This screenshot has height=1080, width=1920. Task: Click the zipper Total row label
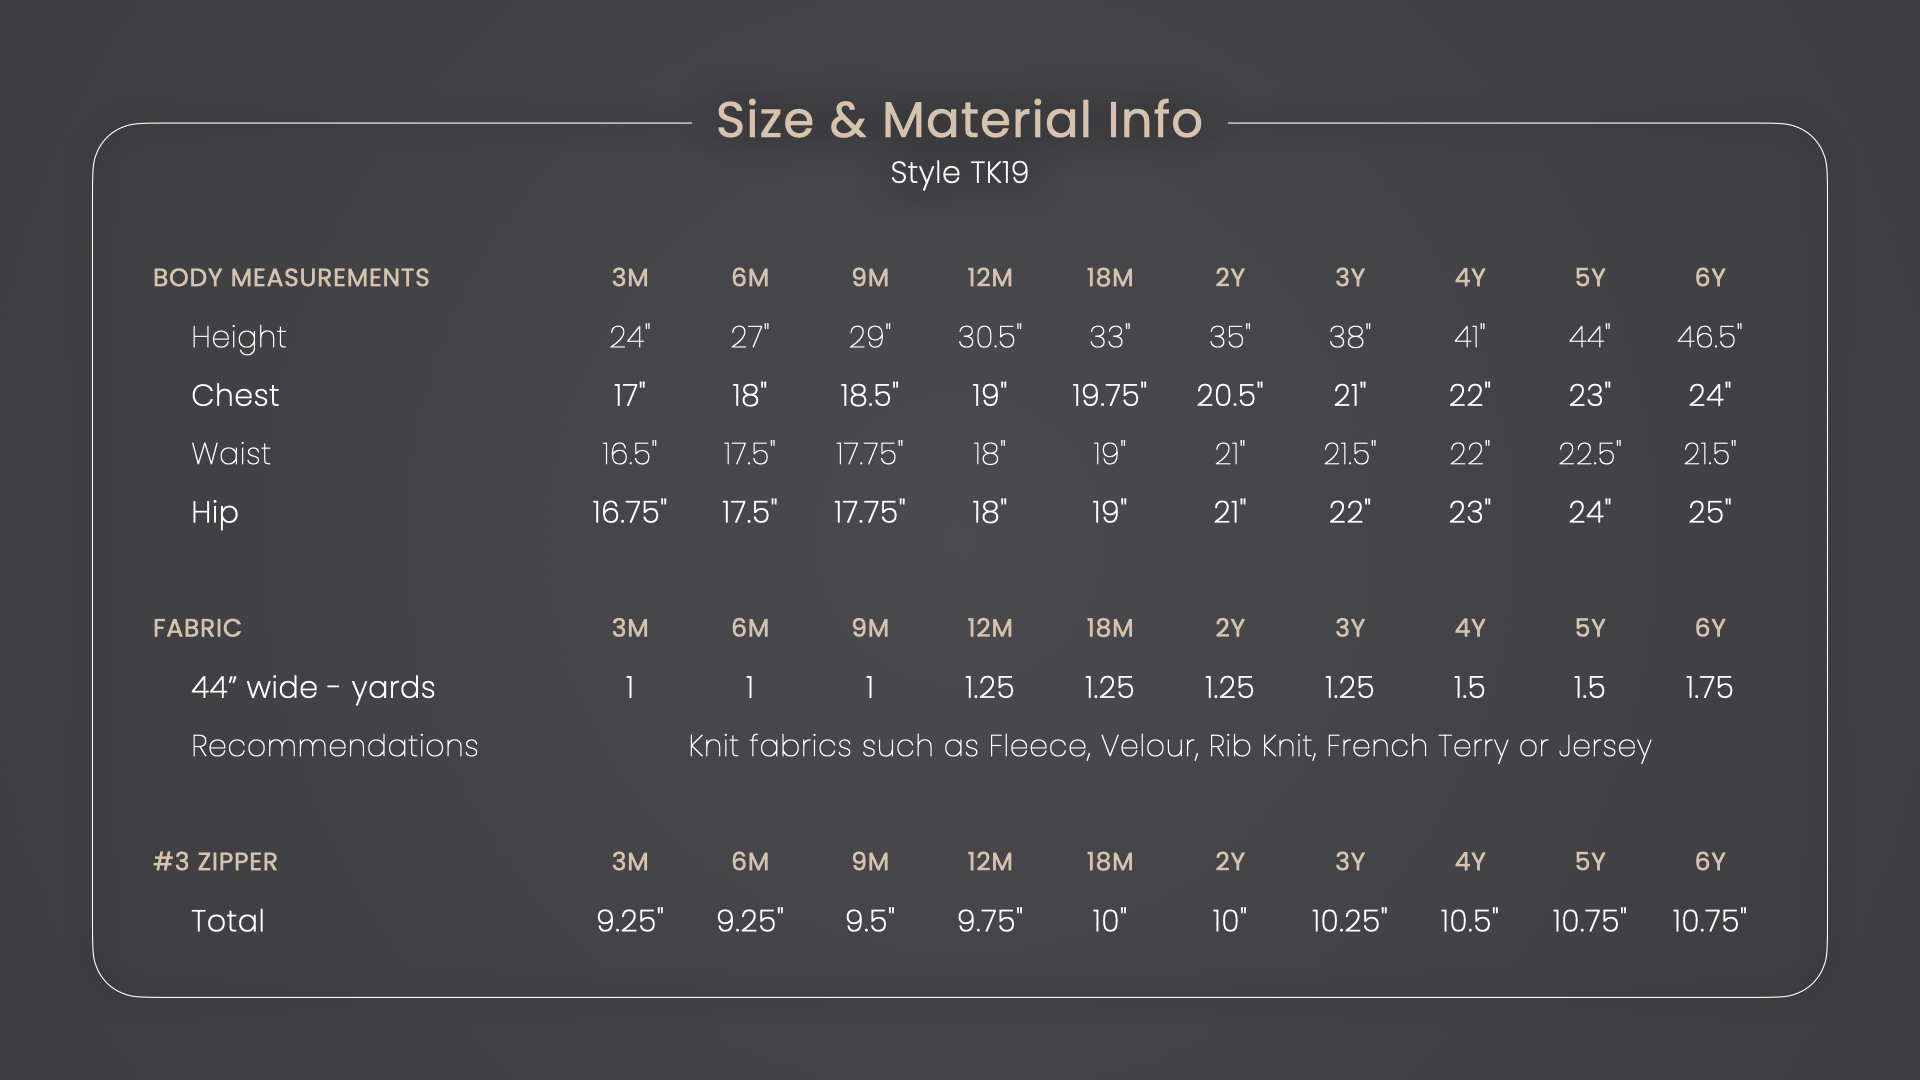(228, 921)
